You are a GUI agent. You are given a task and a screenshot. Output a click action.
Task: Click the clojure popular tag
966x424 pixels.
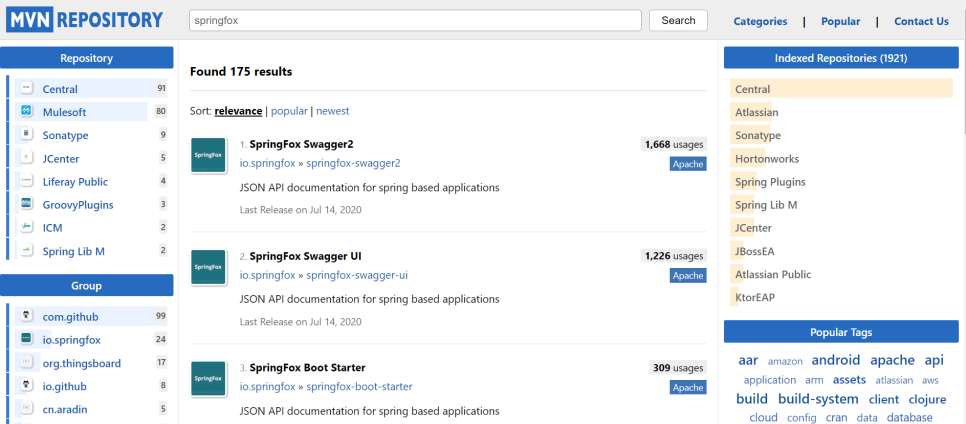coord(925,399)
